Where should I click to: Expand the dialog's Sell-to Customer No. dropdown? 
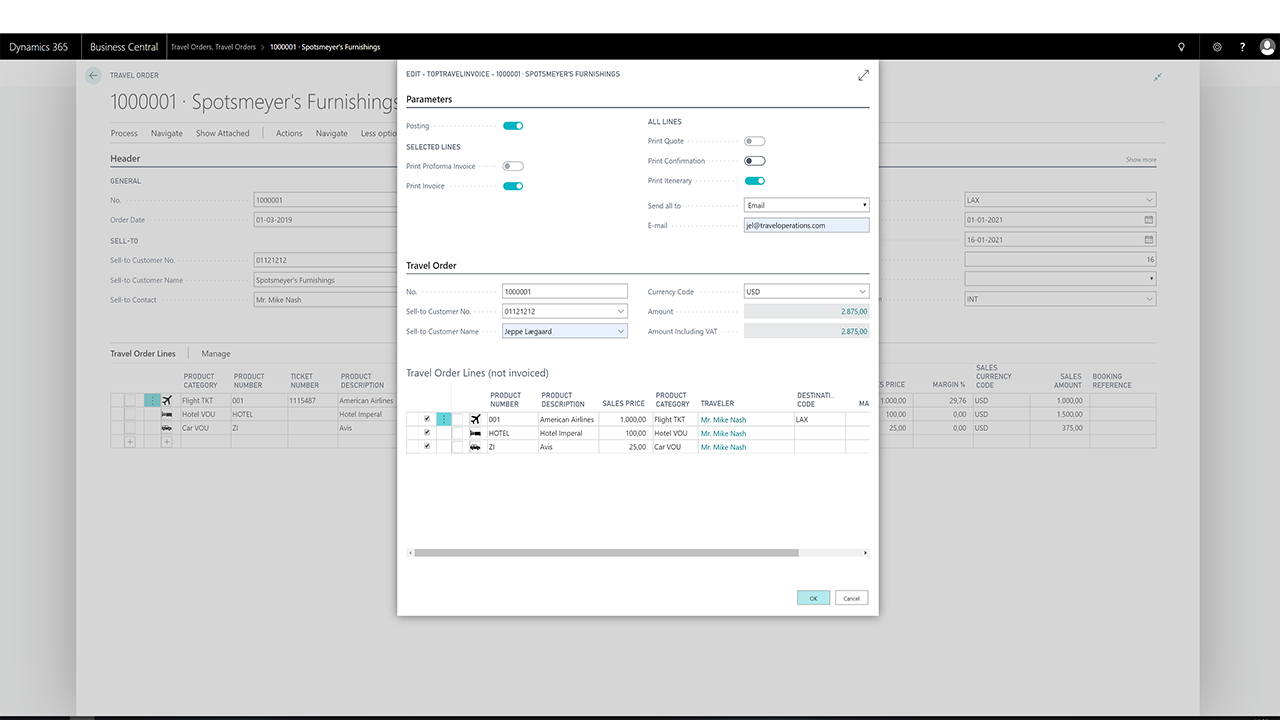[x=621, y=312]
